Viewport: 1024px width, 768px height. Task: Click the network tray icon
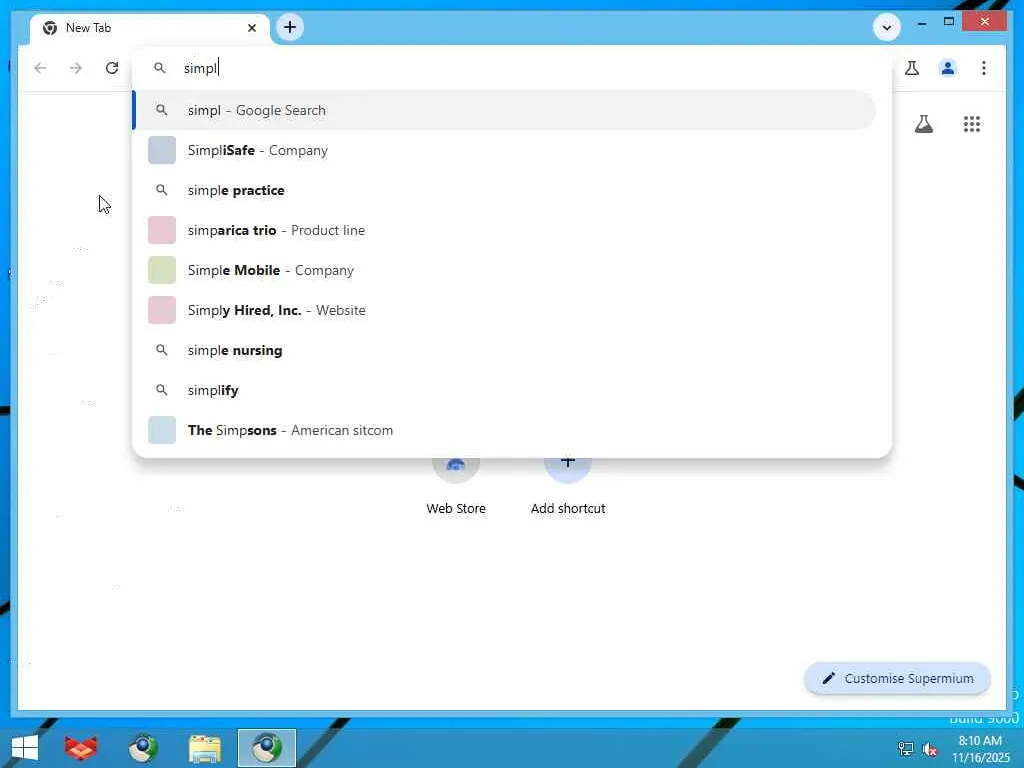click(x=906, y=749)
